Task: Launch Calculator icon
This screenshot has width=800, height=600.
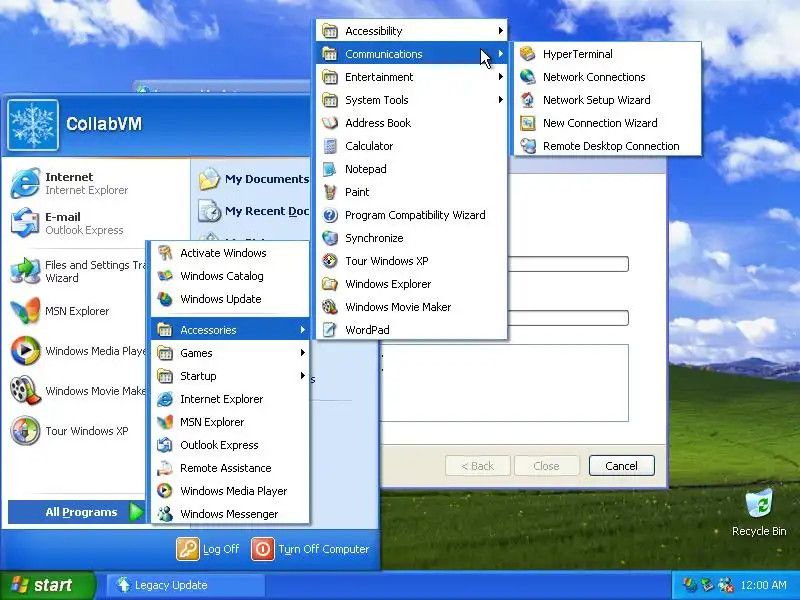Action: [330, 146]
